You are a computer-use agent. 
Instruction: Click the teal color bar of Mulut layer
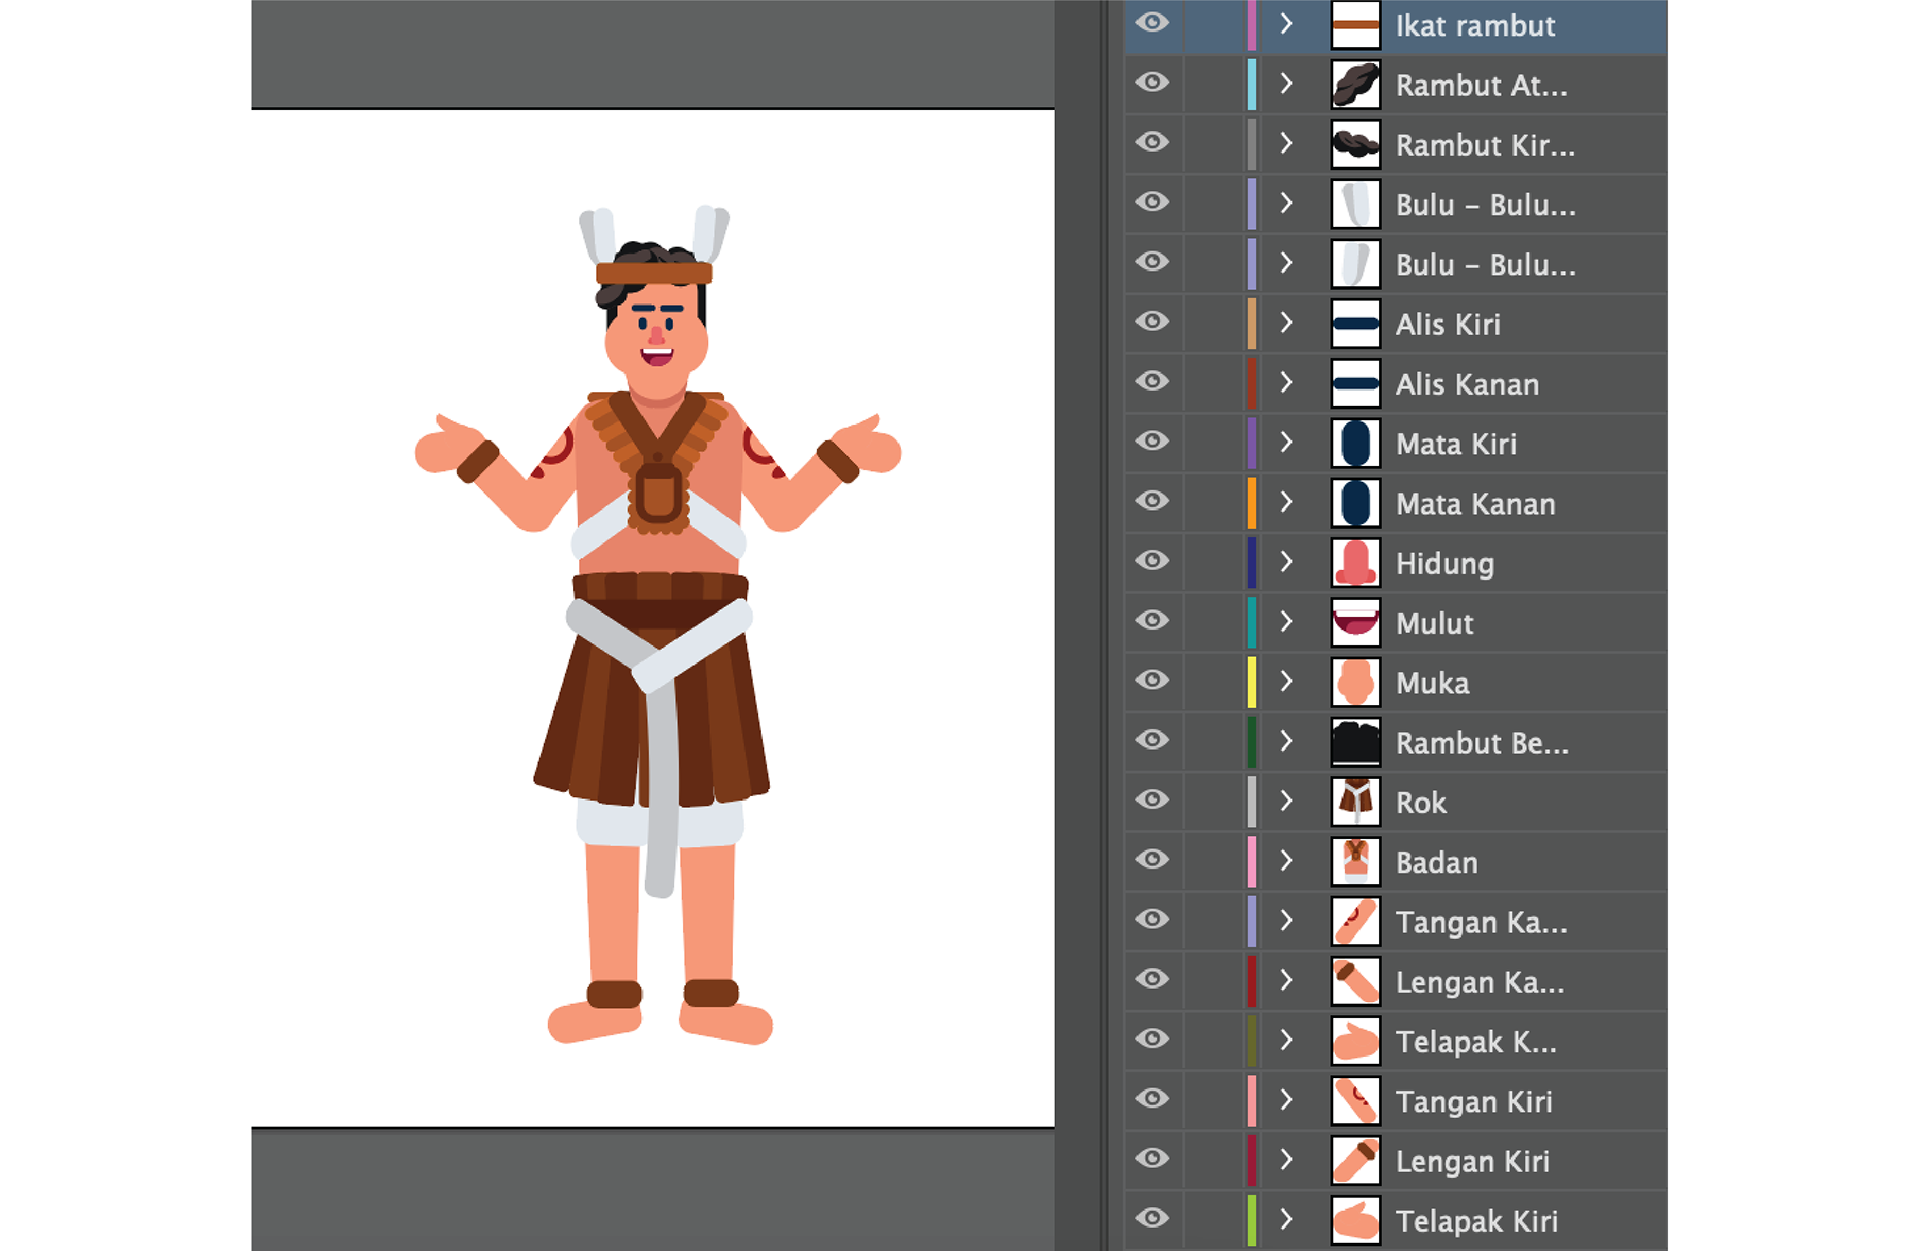(1251, 622)
